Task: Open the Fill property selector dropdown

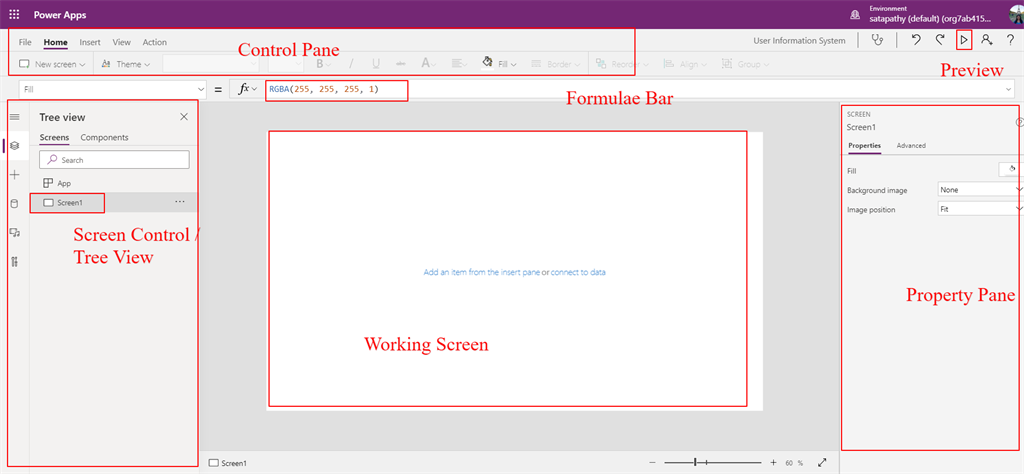Action: (113, 89)
